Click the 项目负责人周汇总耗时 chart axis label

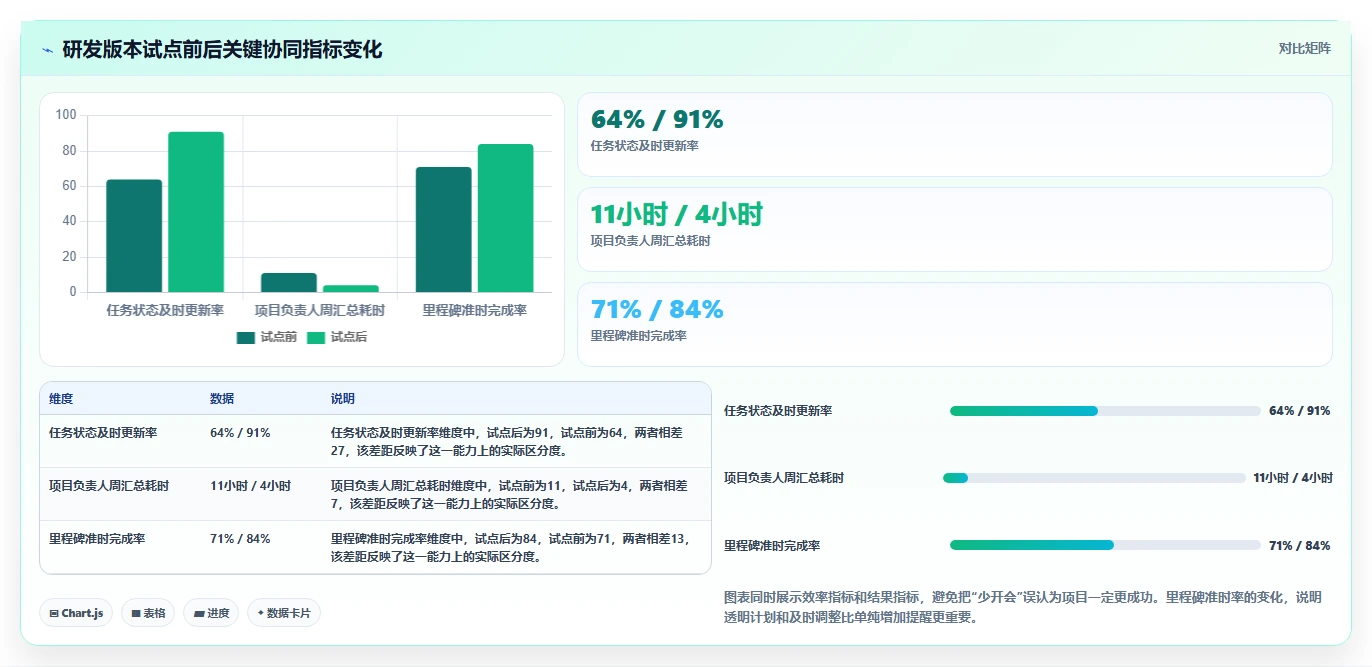[x=320, y=311]
